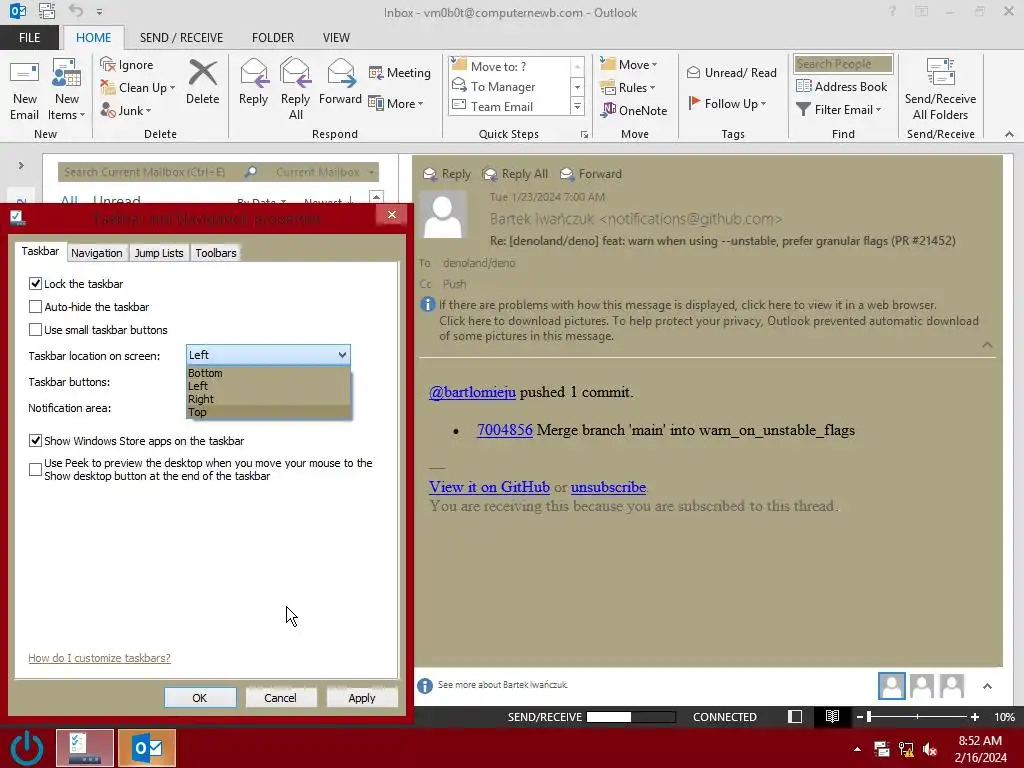1024x768 pixels.
Task: Click the unsubscribe link
Action: (608, 487)
